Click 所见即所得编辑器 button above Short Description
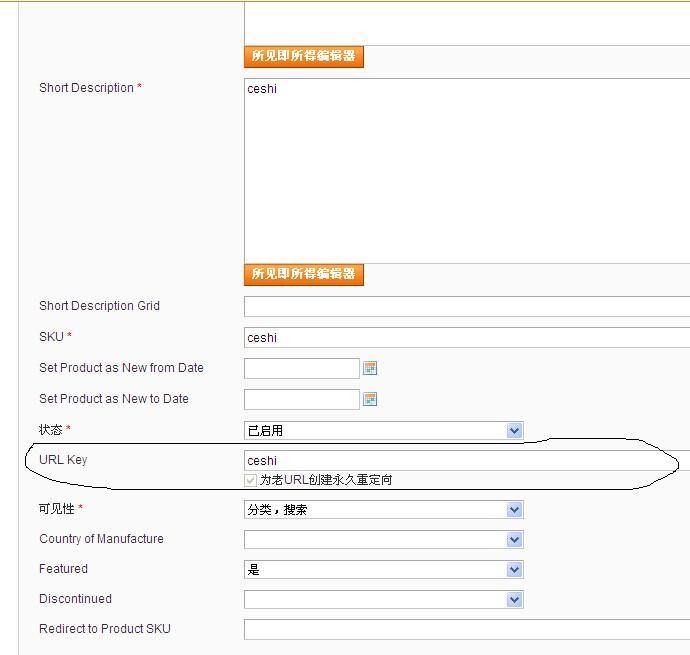 pyautogui.click(x=304, y=57)
